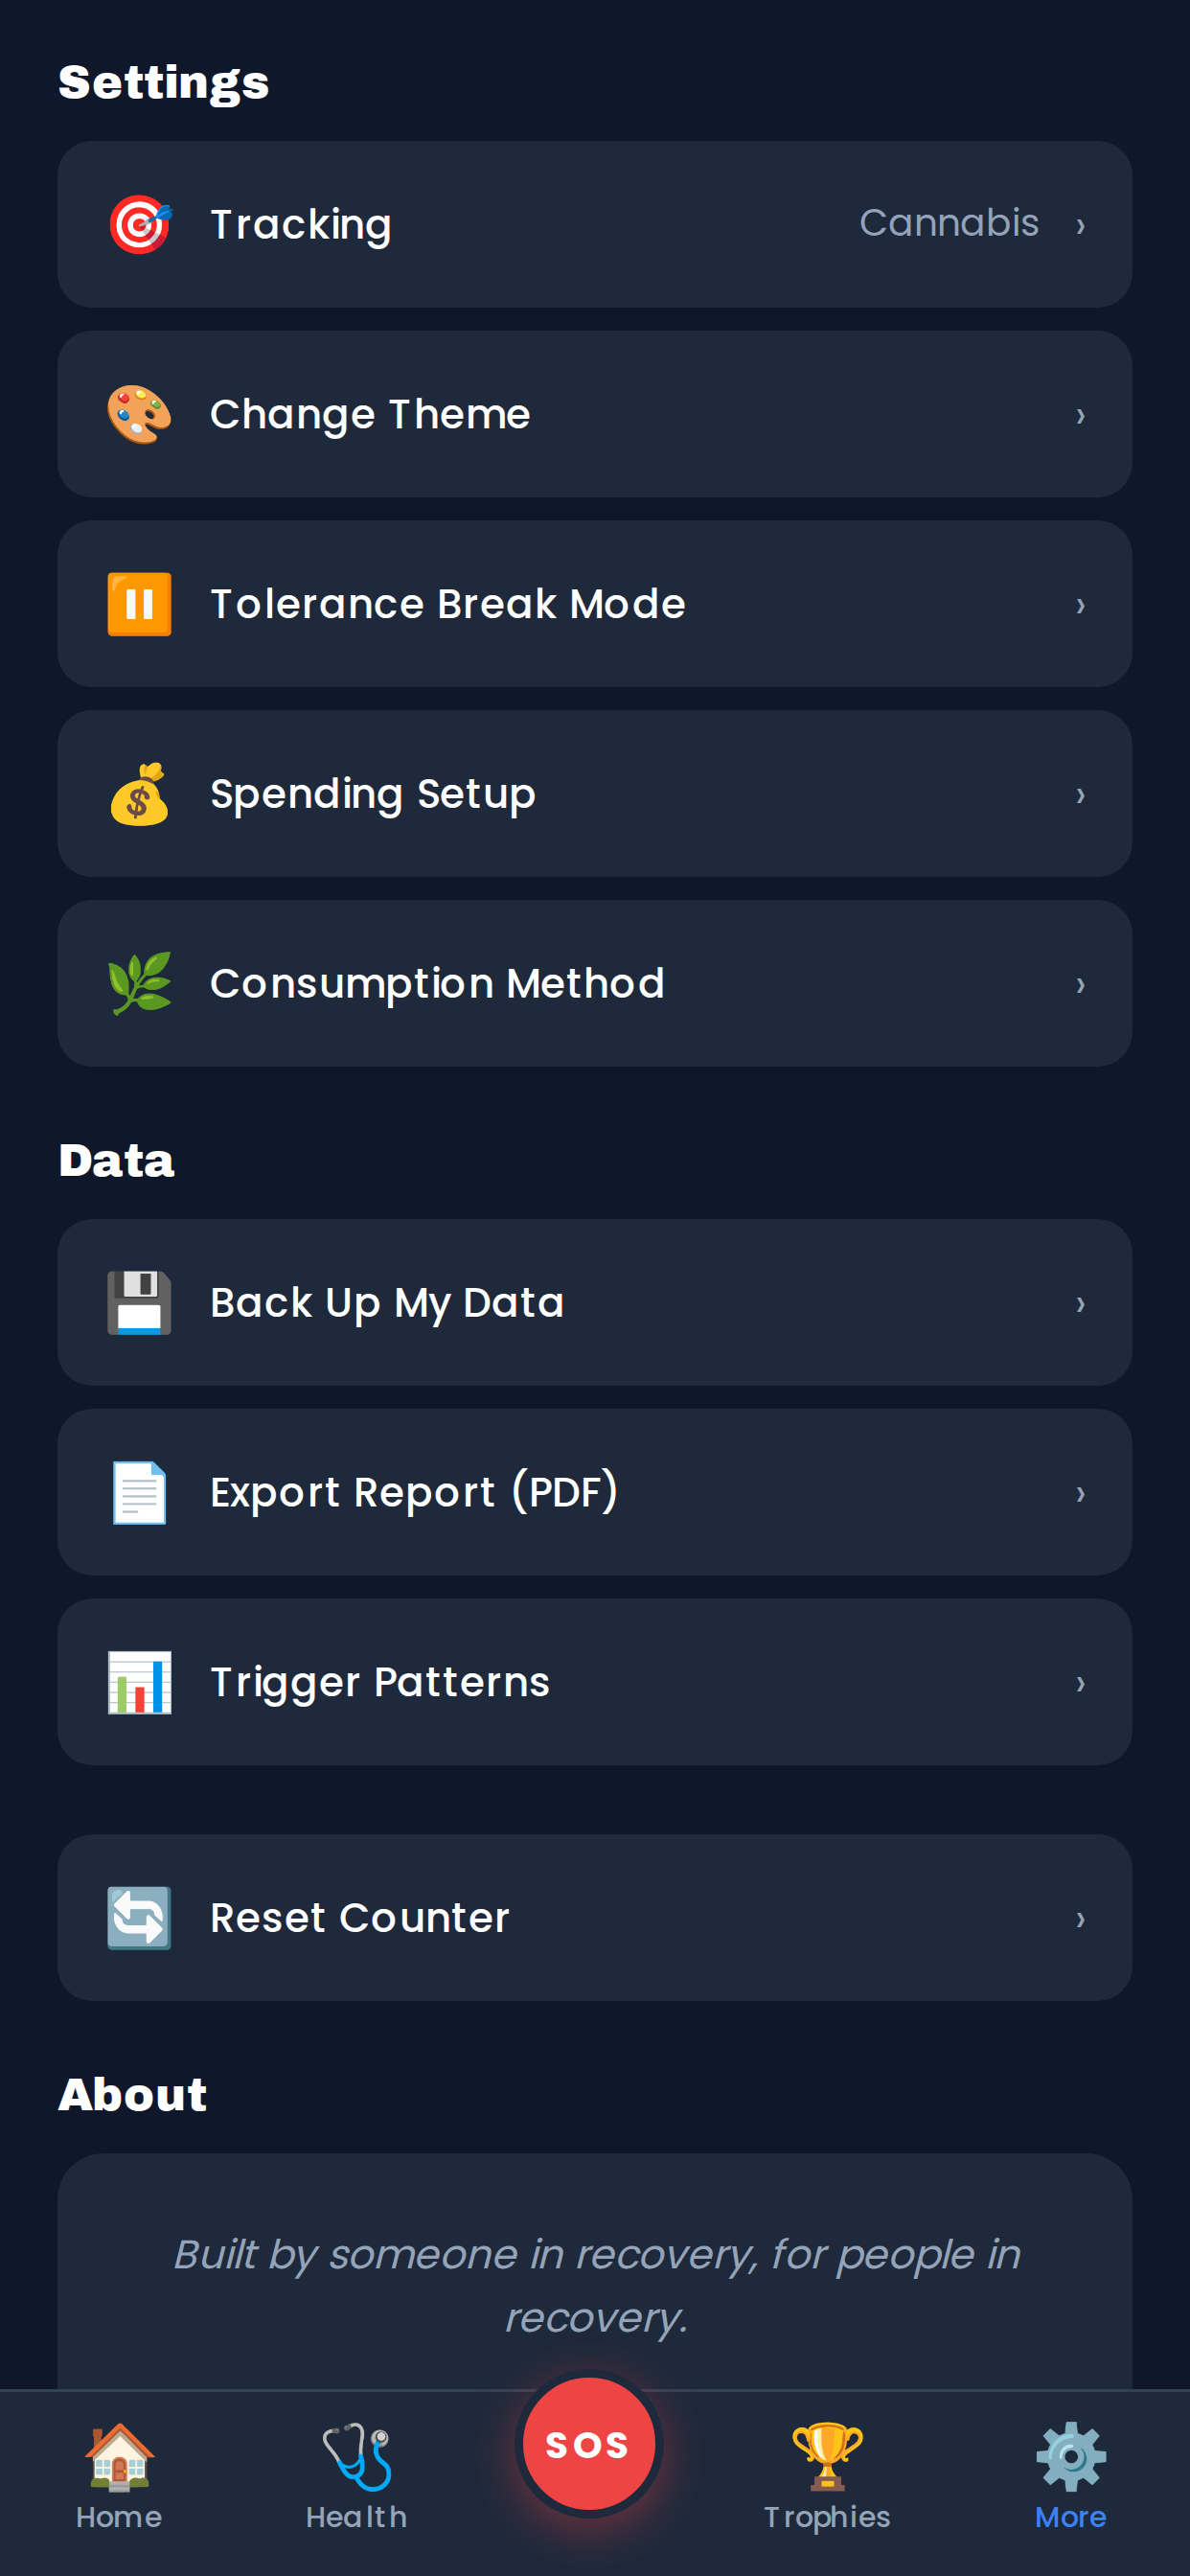Image resolution: width=1190 pixels, height=2576 pixels.
Task: Open Tolerance Break Mode setting
Action: (x=595, y=604)
